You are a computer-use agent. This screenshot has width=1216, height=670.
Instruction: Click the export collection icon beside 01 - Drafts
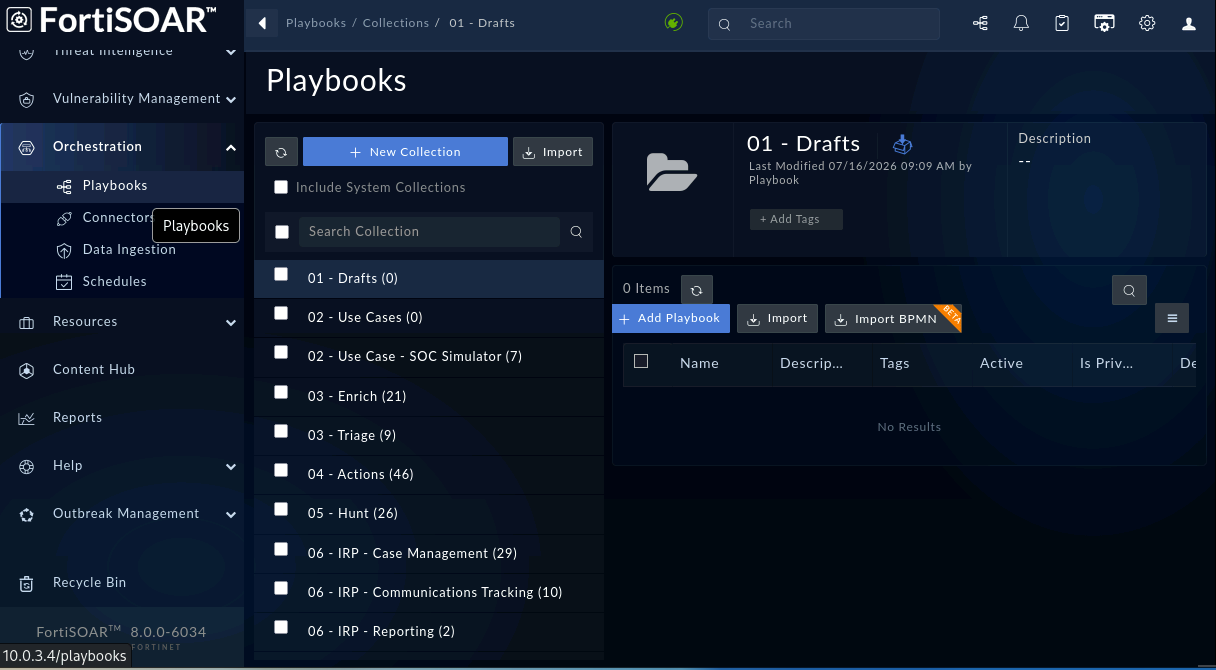tap(902, 145)
